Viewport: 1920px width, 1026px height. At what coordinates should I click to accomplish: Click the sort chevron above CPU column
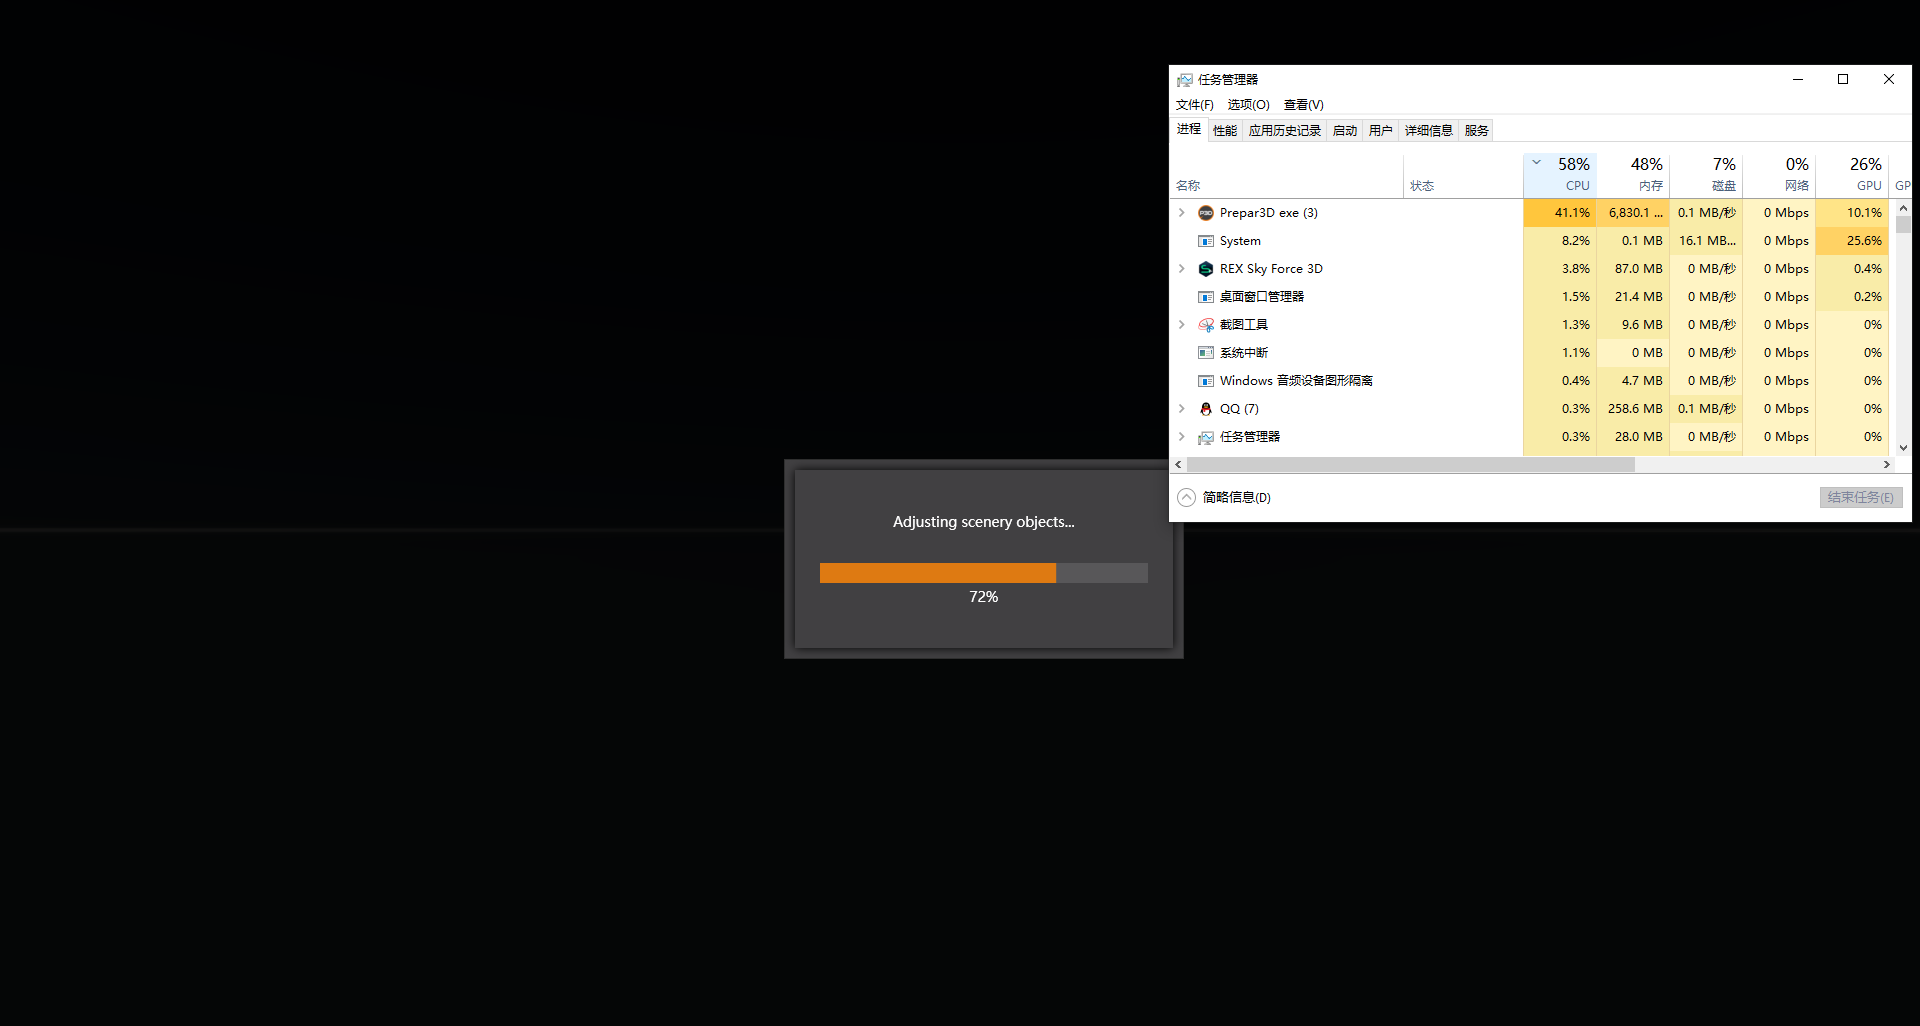click(x=1537, y=162)
